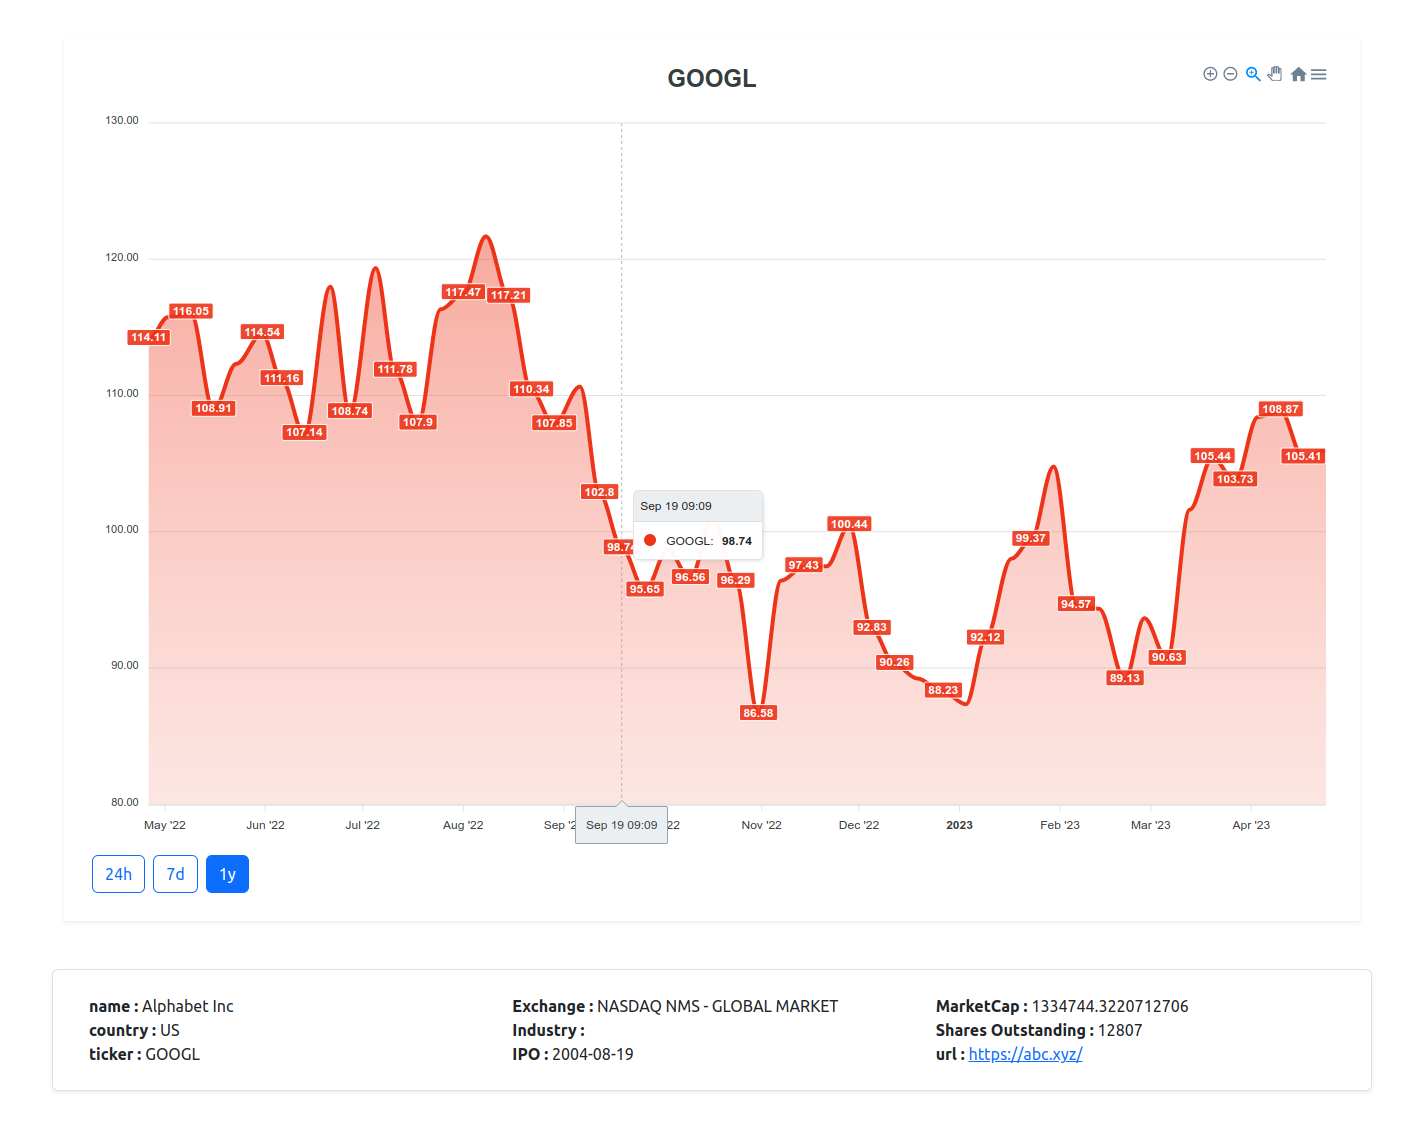The height and width of the screenshot is (1126, 1409).
Task: Click the chart zoom out icon
Action: coord(1231,74)
